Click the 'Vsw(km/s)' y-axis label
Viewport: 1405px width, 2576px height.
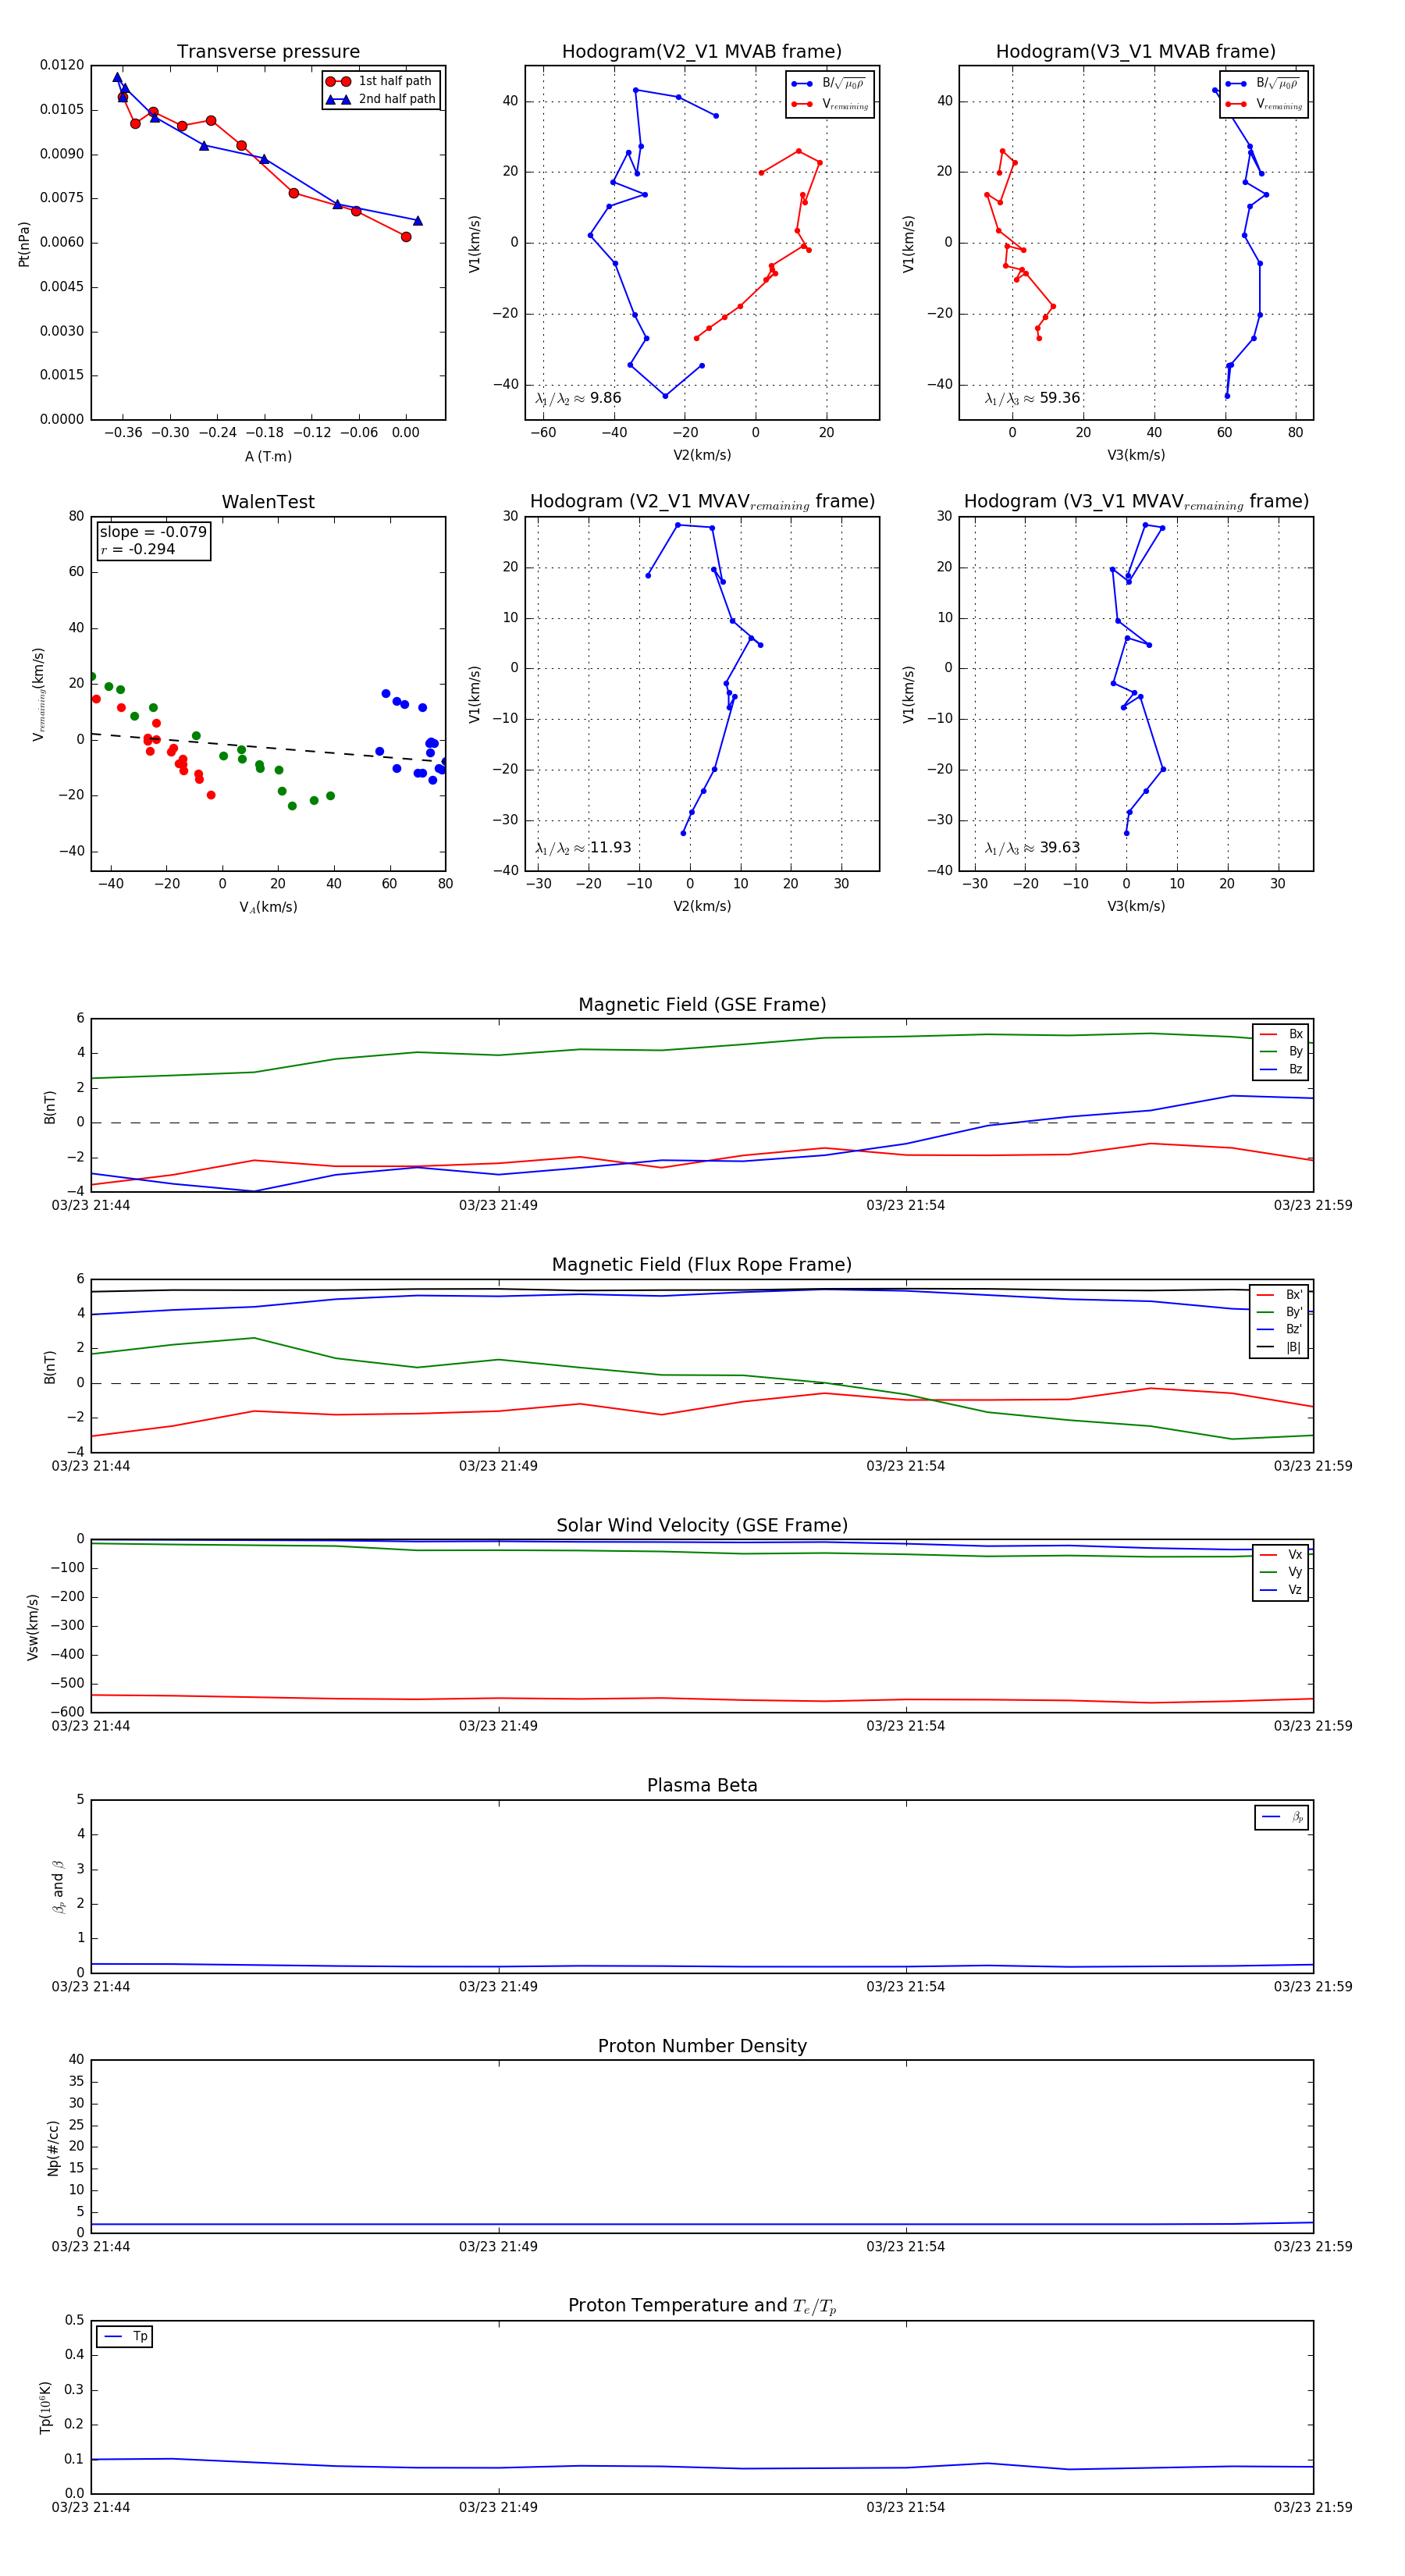pos(33,1628)
